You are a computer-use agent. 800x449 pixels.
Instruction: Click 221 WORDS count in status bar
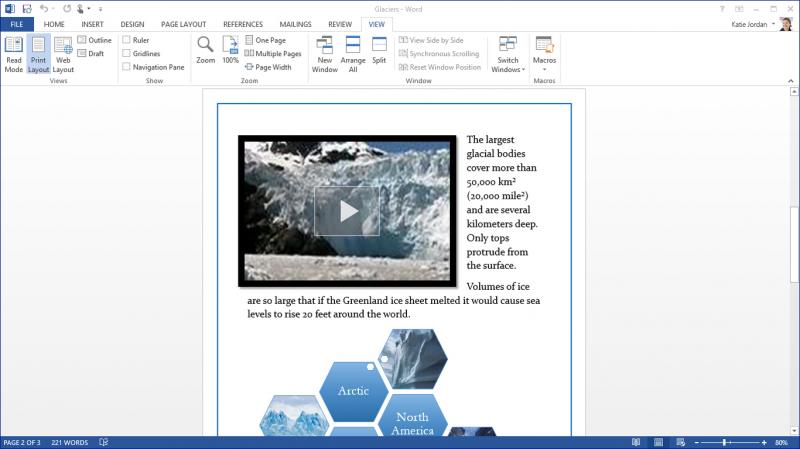coord(69,442)
